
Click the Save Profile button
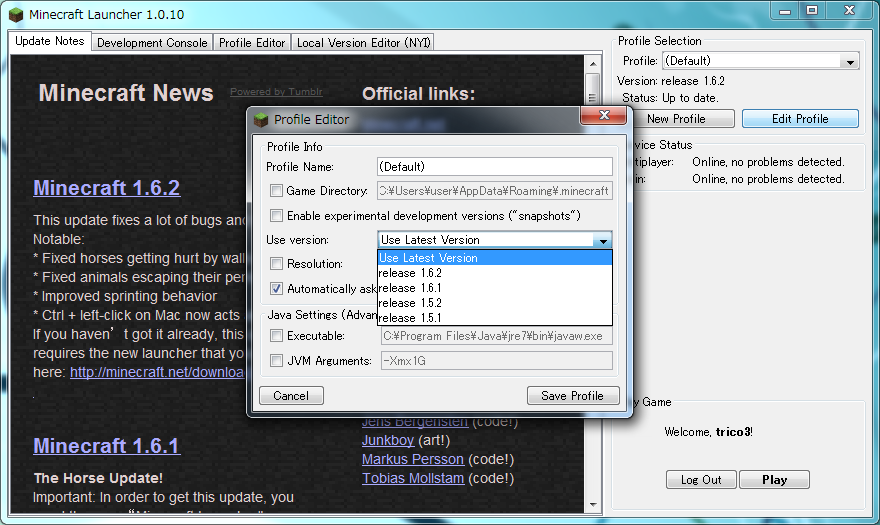[x=572, y=396]
